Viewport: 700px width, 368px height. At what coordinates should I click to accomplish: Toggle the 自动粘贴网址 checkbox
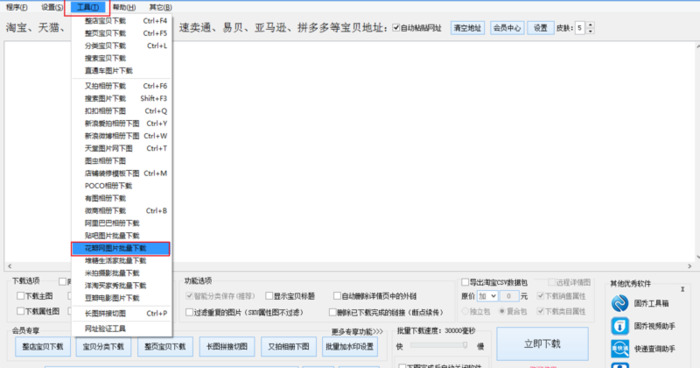[396, 28]
